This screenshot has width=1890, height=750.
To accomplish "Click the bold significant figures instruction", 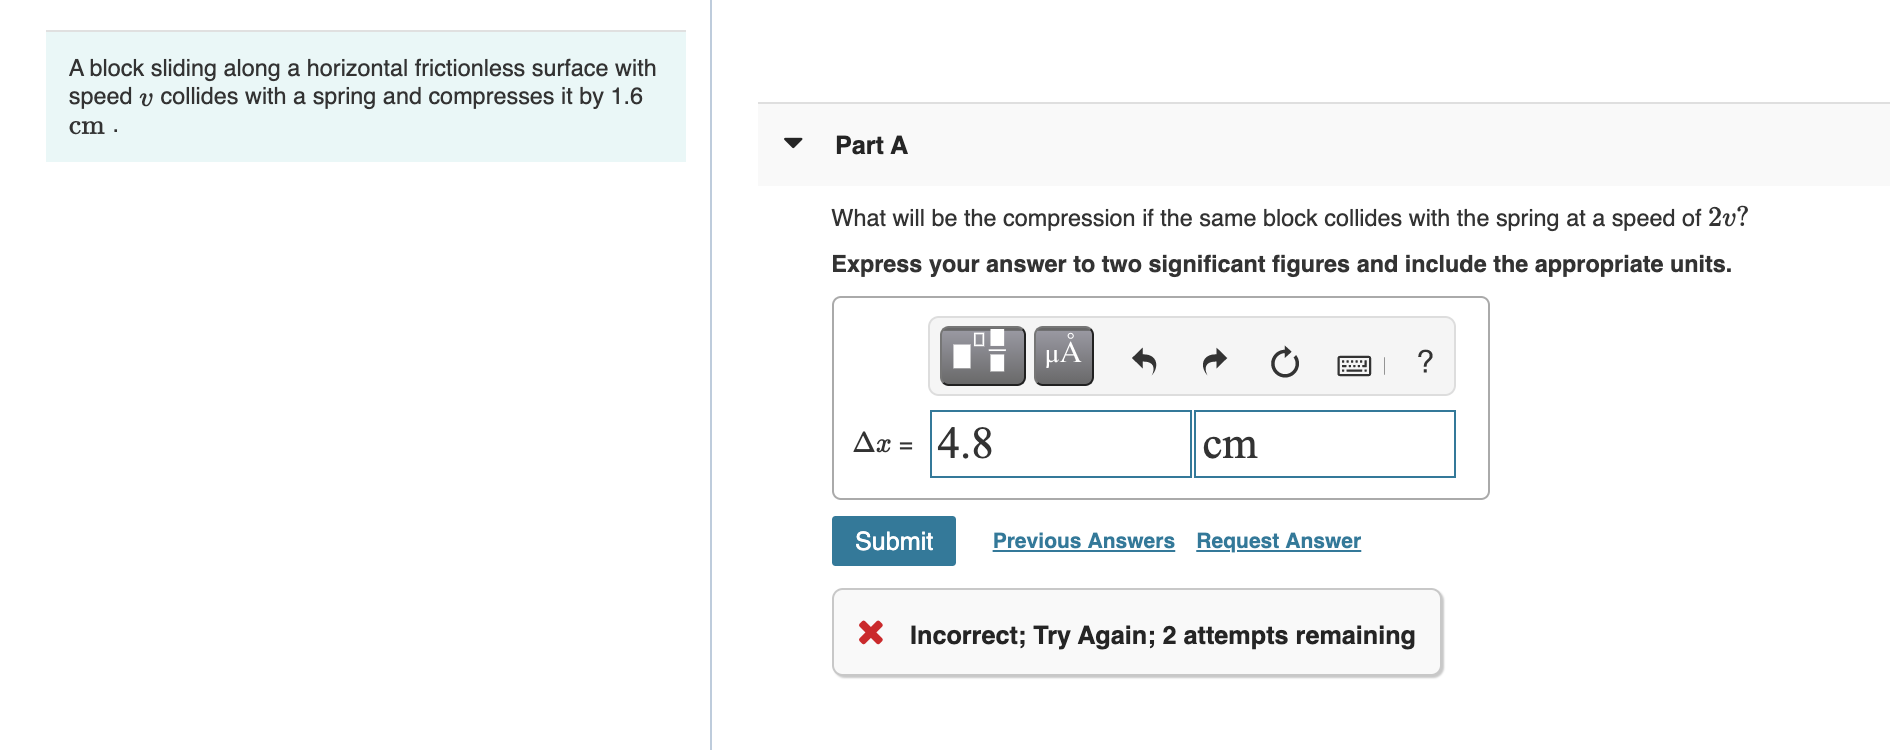I will [x=1281, y=264].
